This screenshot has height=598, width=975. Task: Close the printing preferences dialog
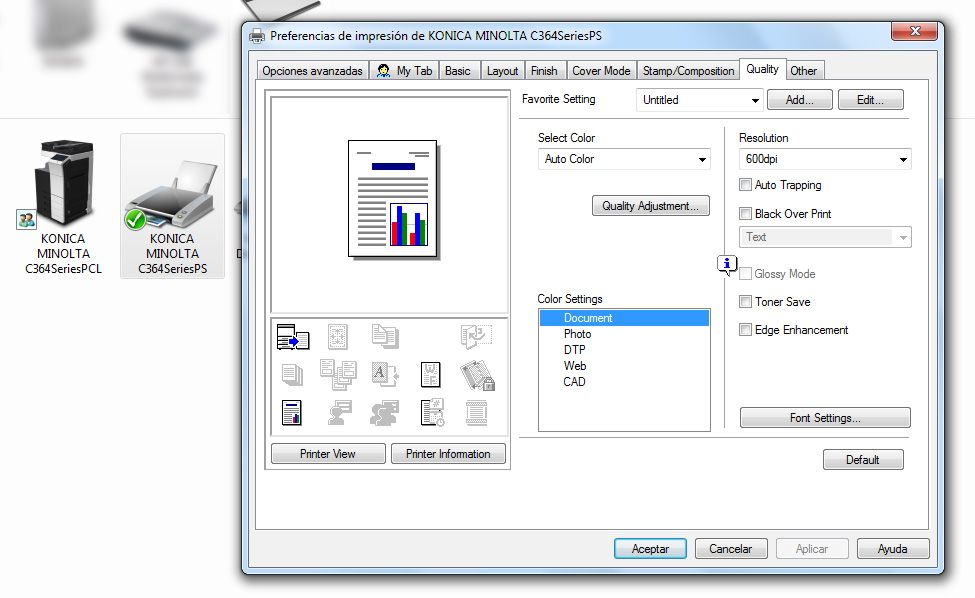click(x=914, y=31)
